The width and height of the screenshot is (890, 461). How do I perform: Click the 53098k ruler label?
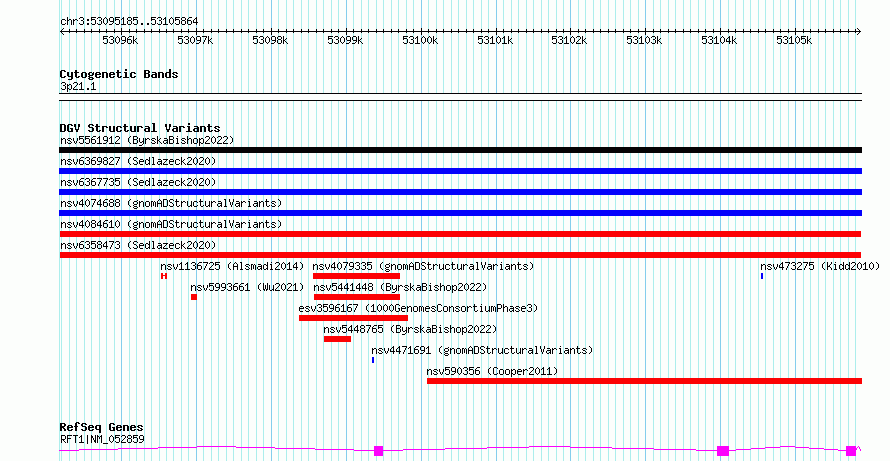pyautogui.click(x=270, y=41)
